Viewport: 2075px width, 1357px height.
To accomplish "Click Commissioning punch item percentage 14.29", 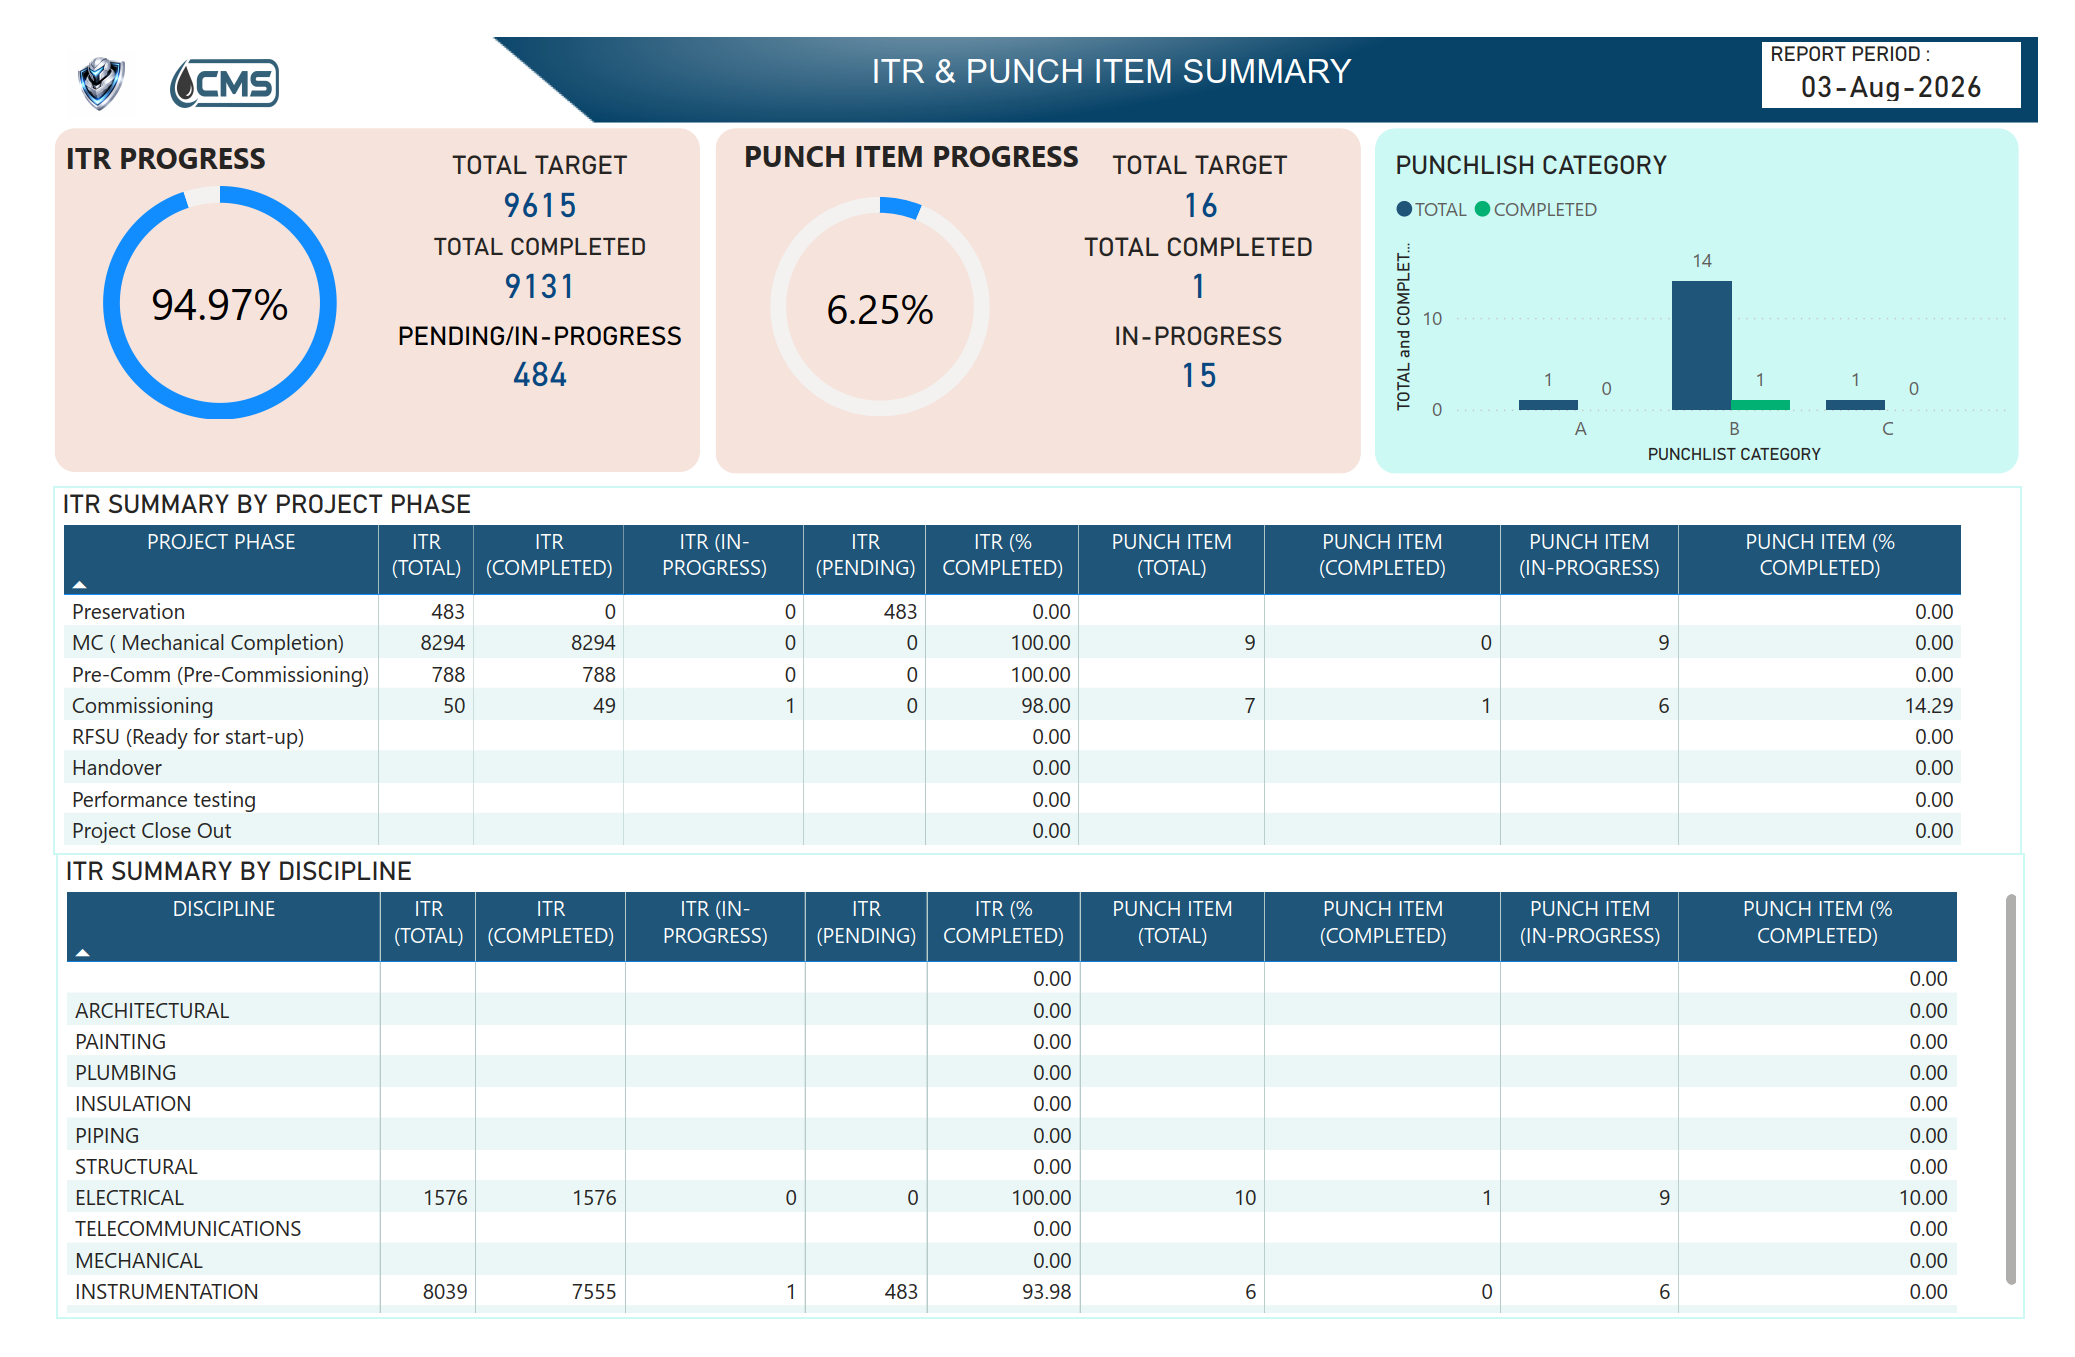I will coord(1928,706).
